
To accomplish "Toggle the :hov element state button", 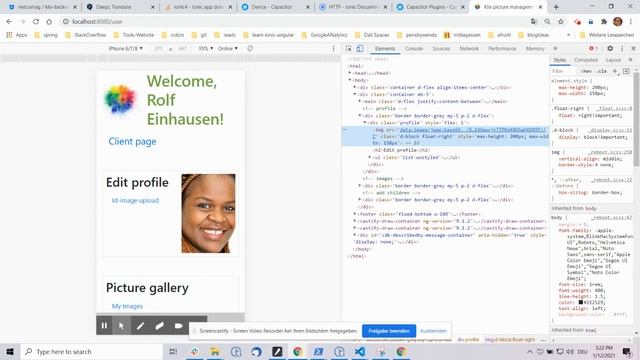I will (587, 71).
